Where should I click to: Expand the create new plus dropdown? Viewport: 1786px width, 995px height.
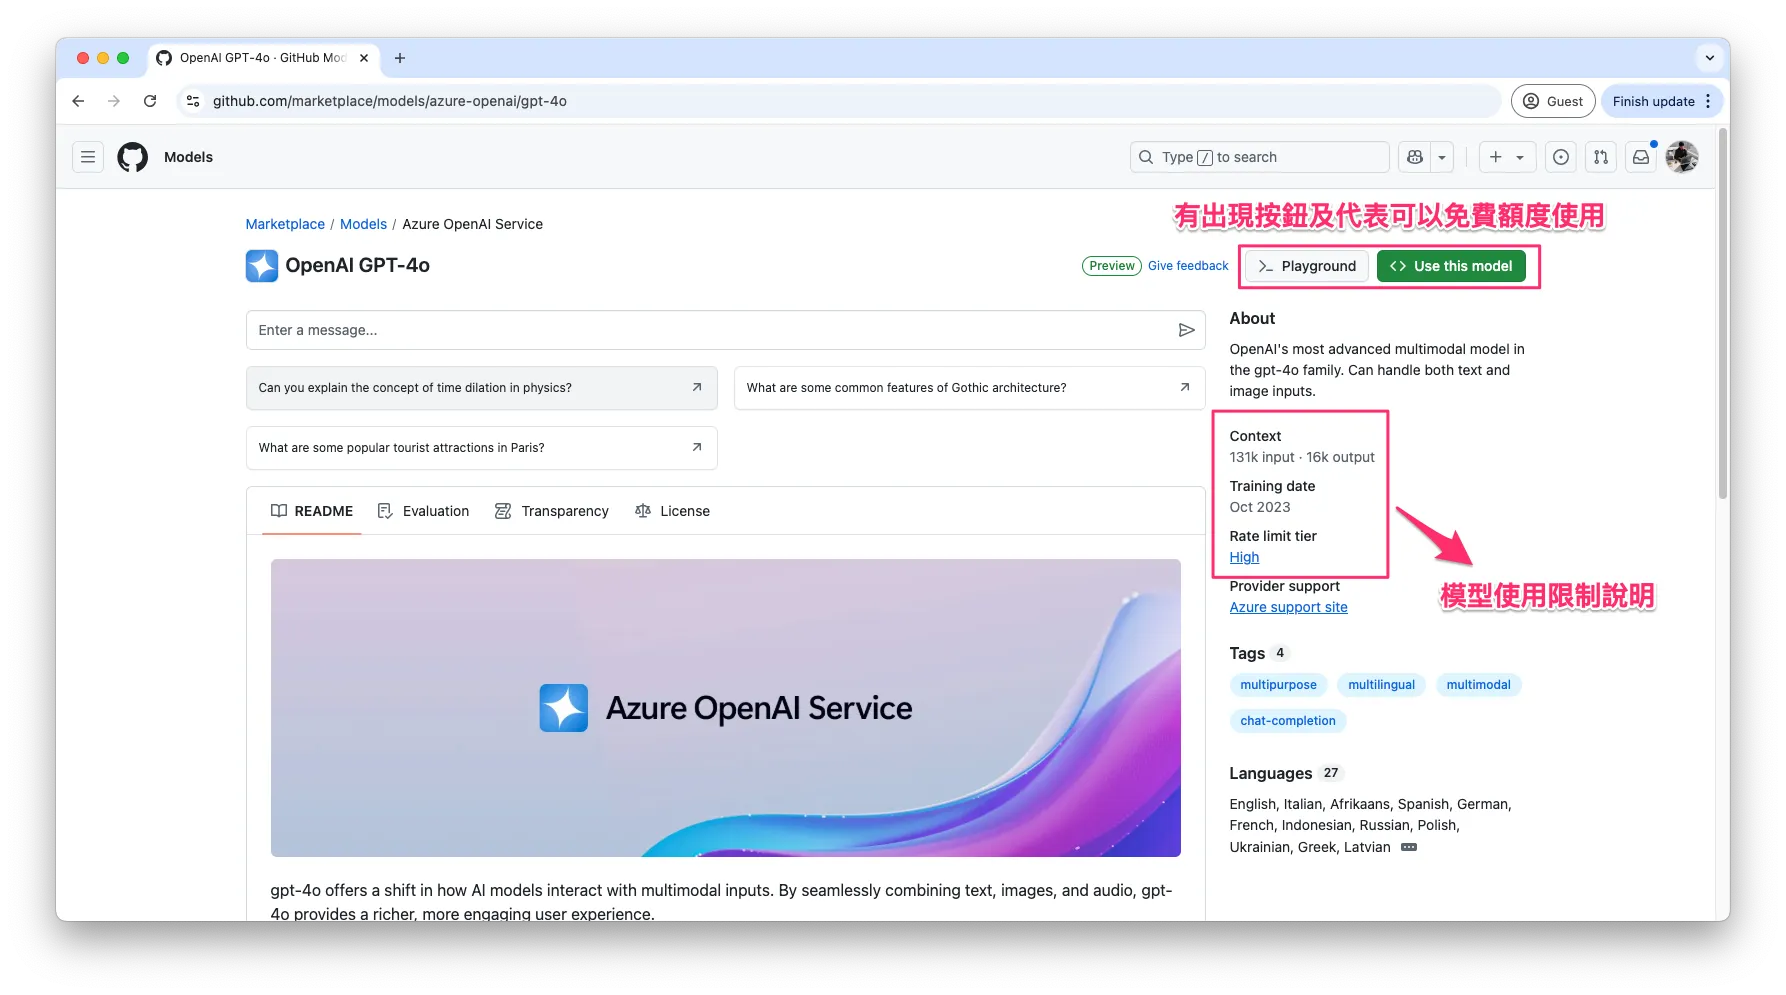point(1506,157)
